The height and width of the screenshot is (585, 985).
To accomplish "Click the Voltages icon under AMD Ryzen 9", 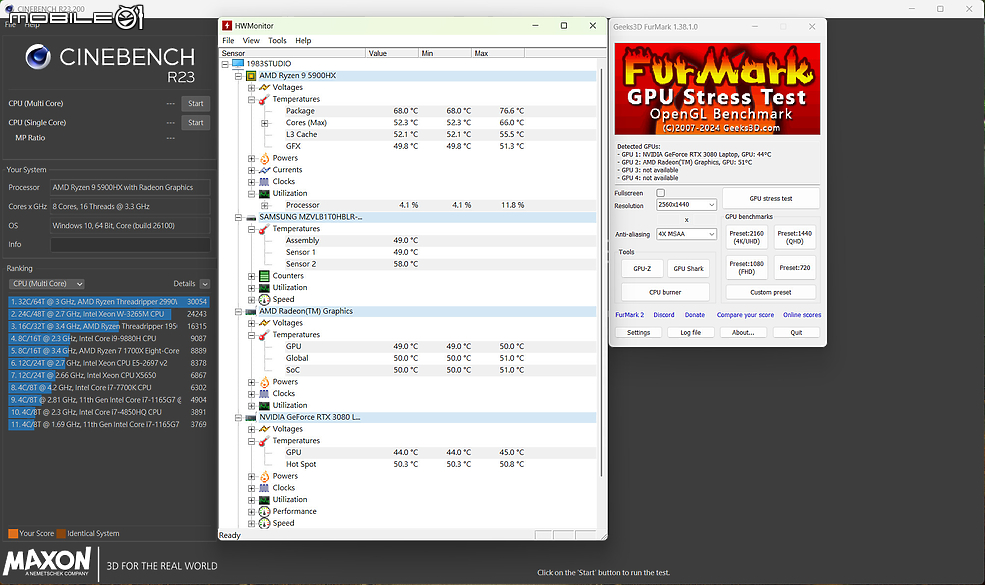I will (x=264, y=87).
